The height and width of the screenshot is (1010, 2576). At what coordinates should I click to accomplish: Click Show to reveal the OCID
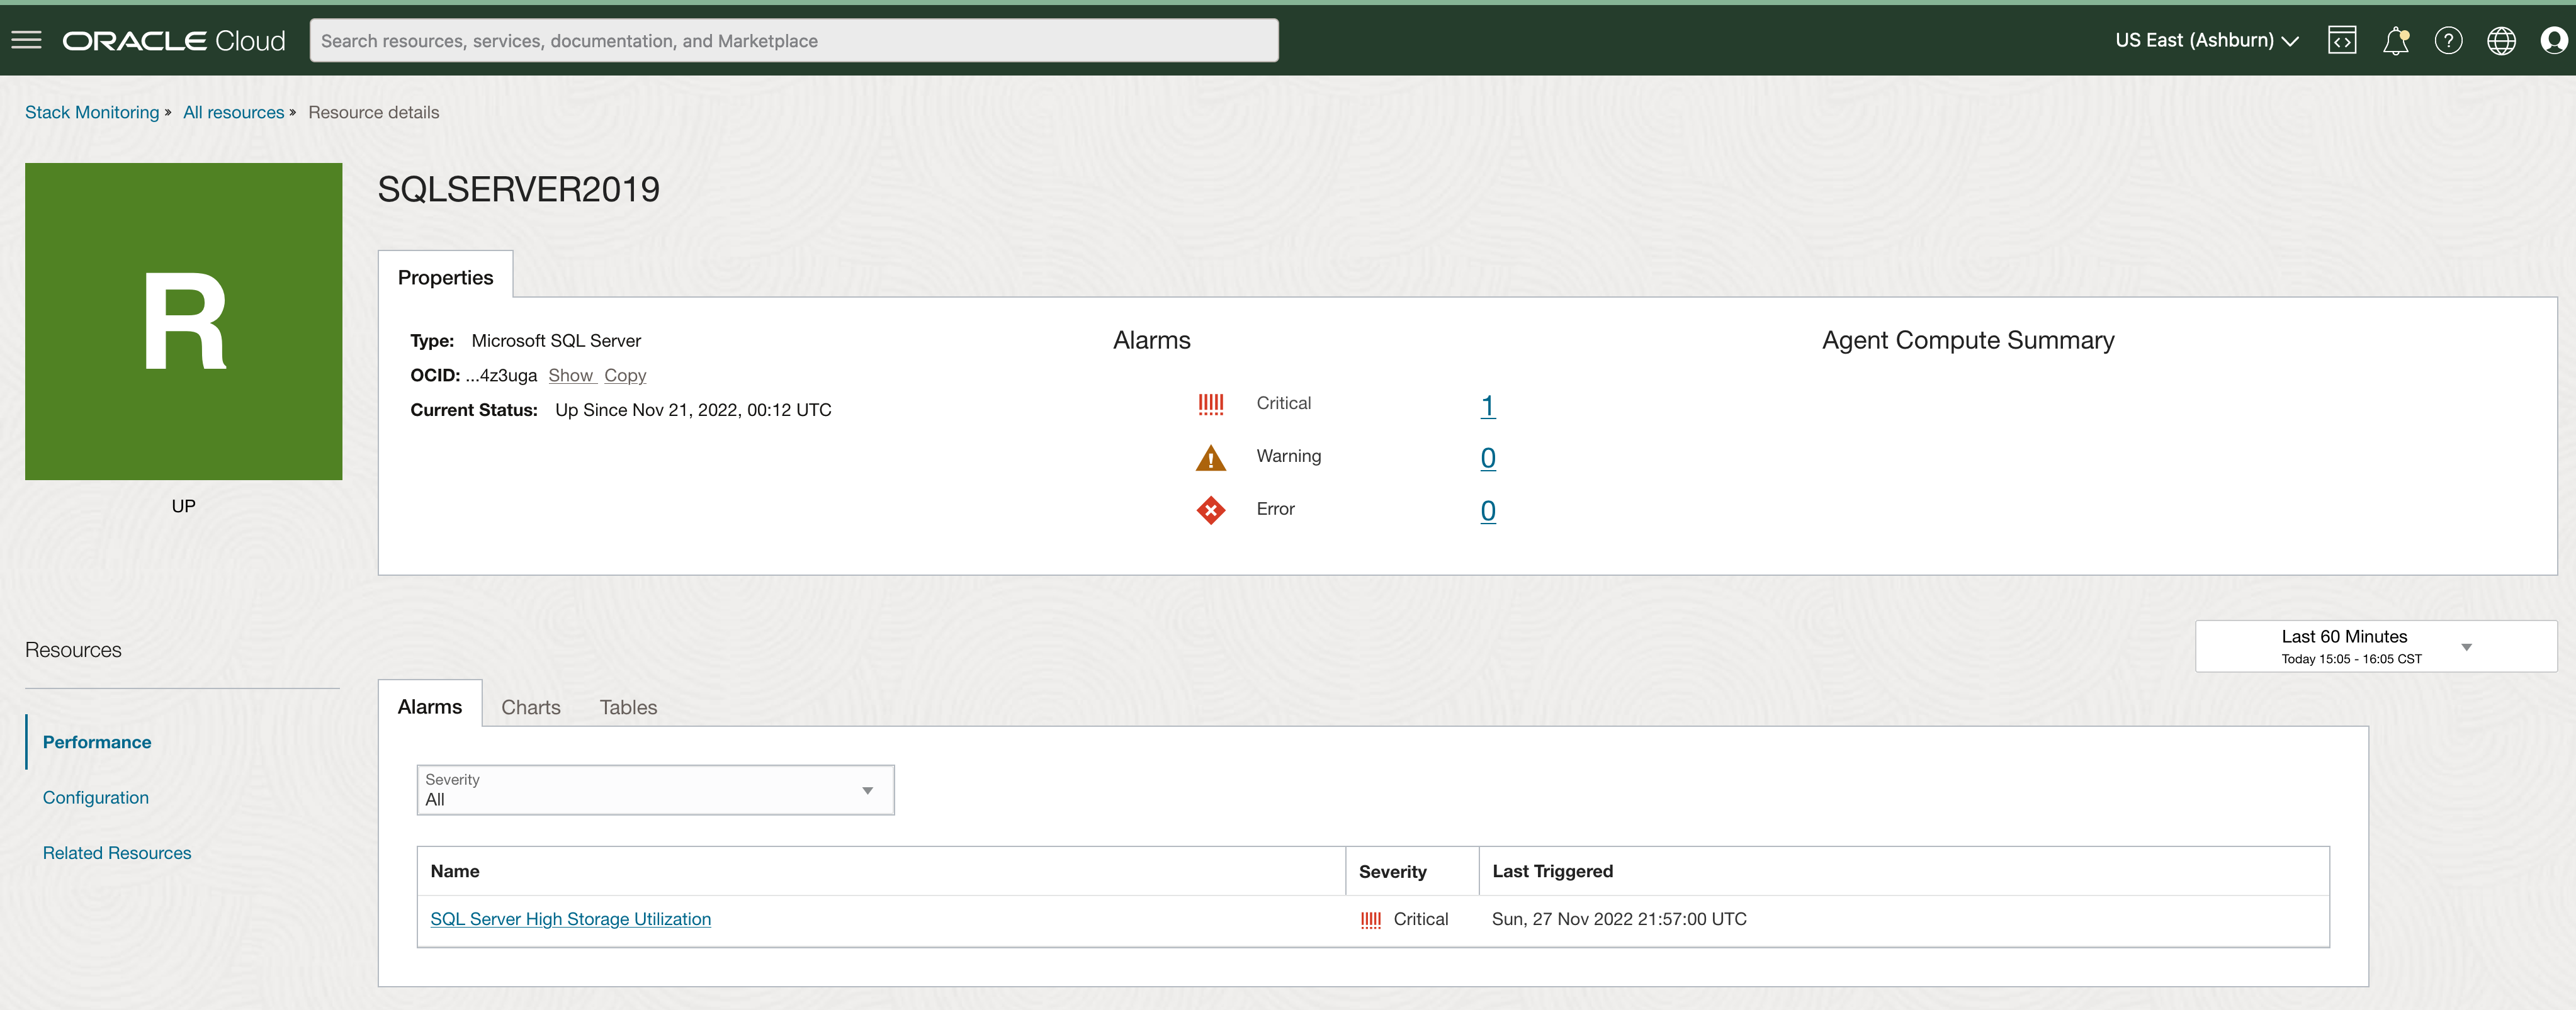point(570,375)
